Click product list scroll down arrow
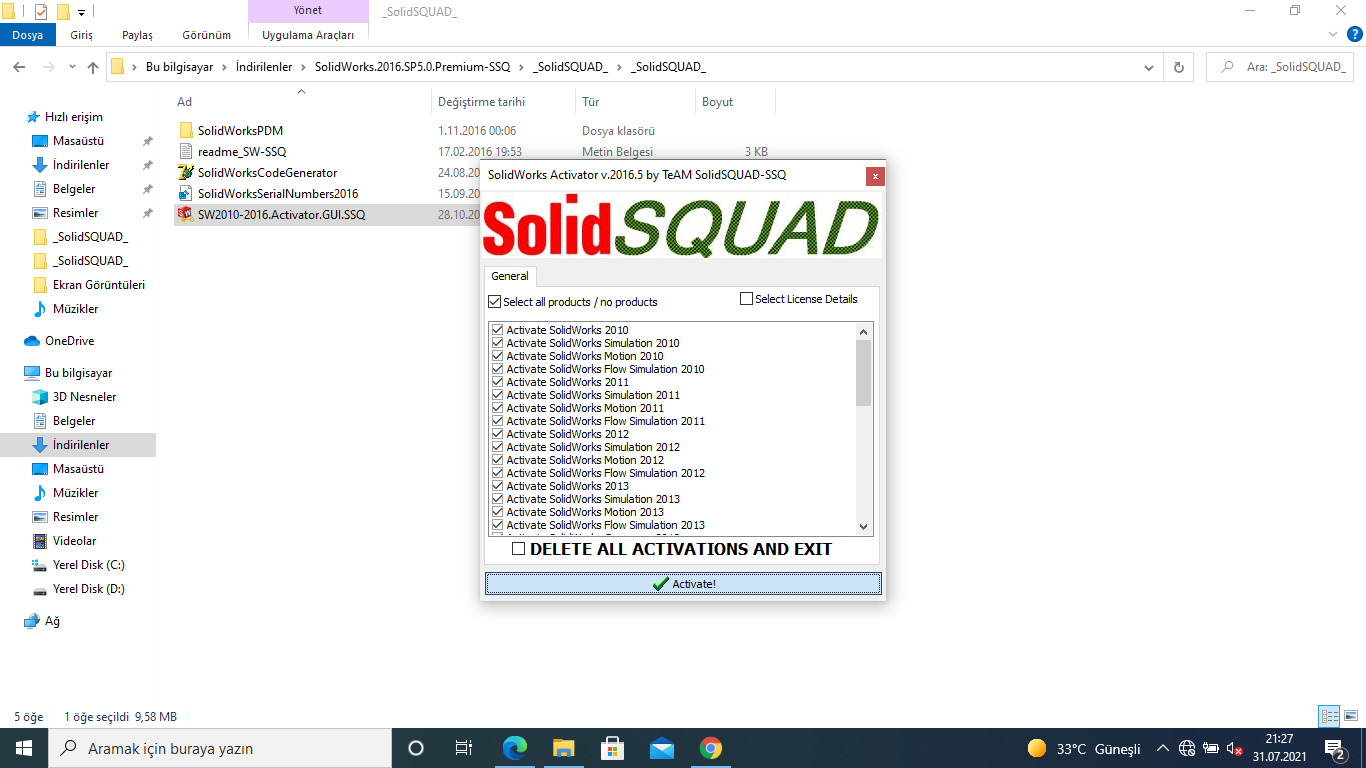Screen dimensions: 1366x768 coord(864,527)
